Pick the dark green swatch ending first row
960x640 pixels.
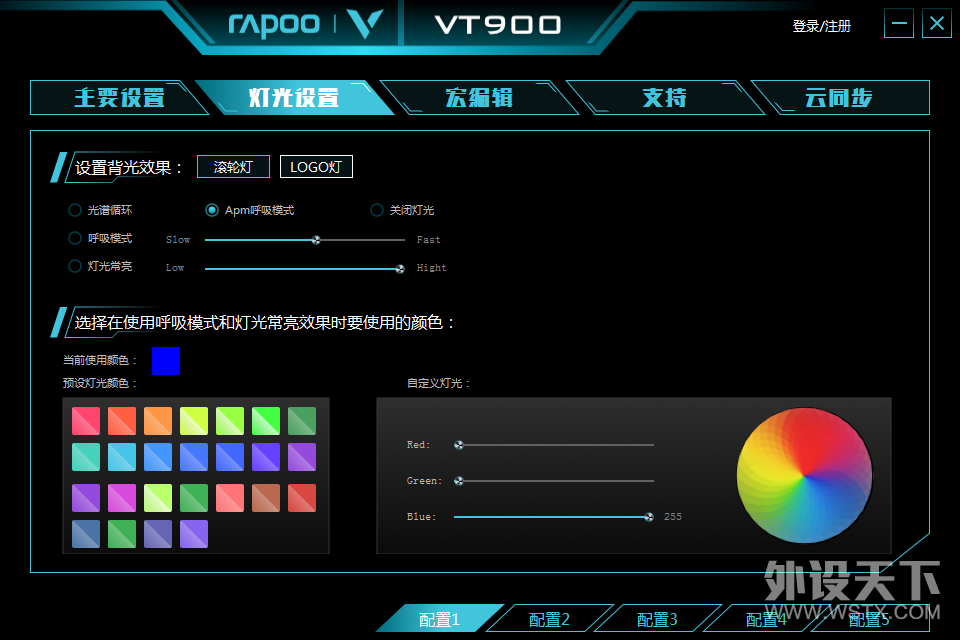point(302,421)
